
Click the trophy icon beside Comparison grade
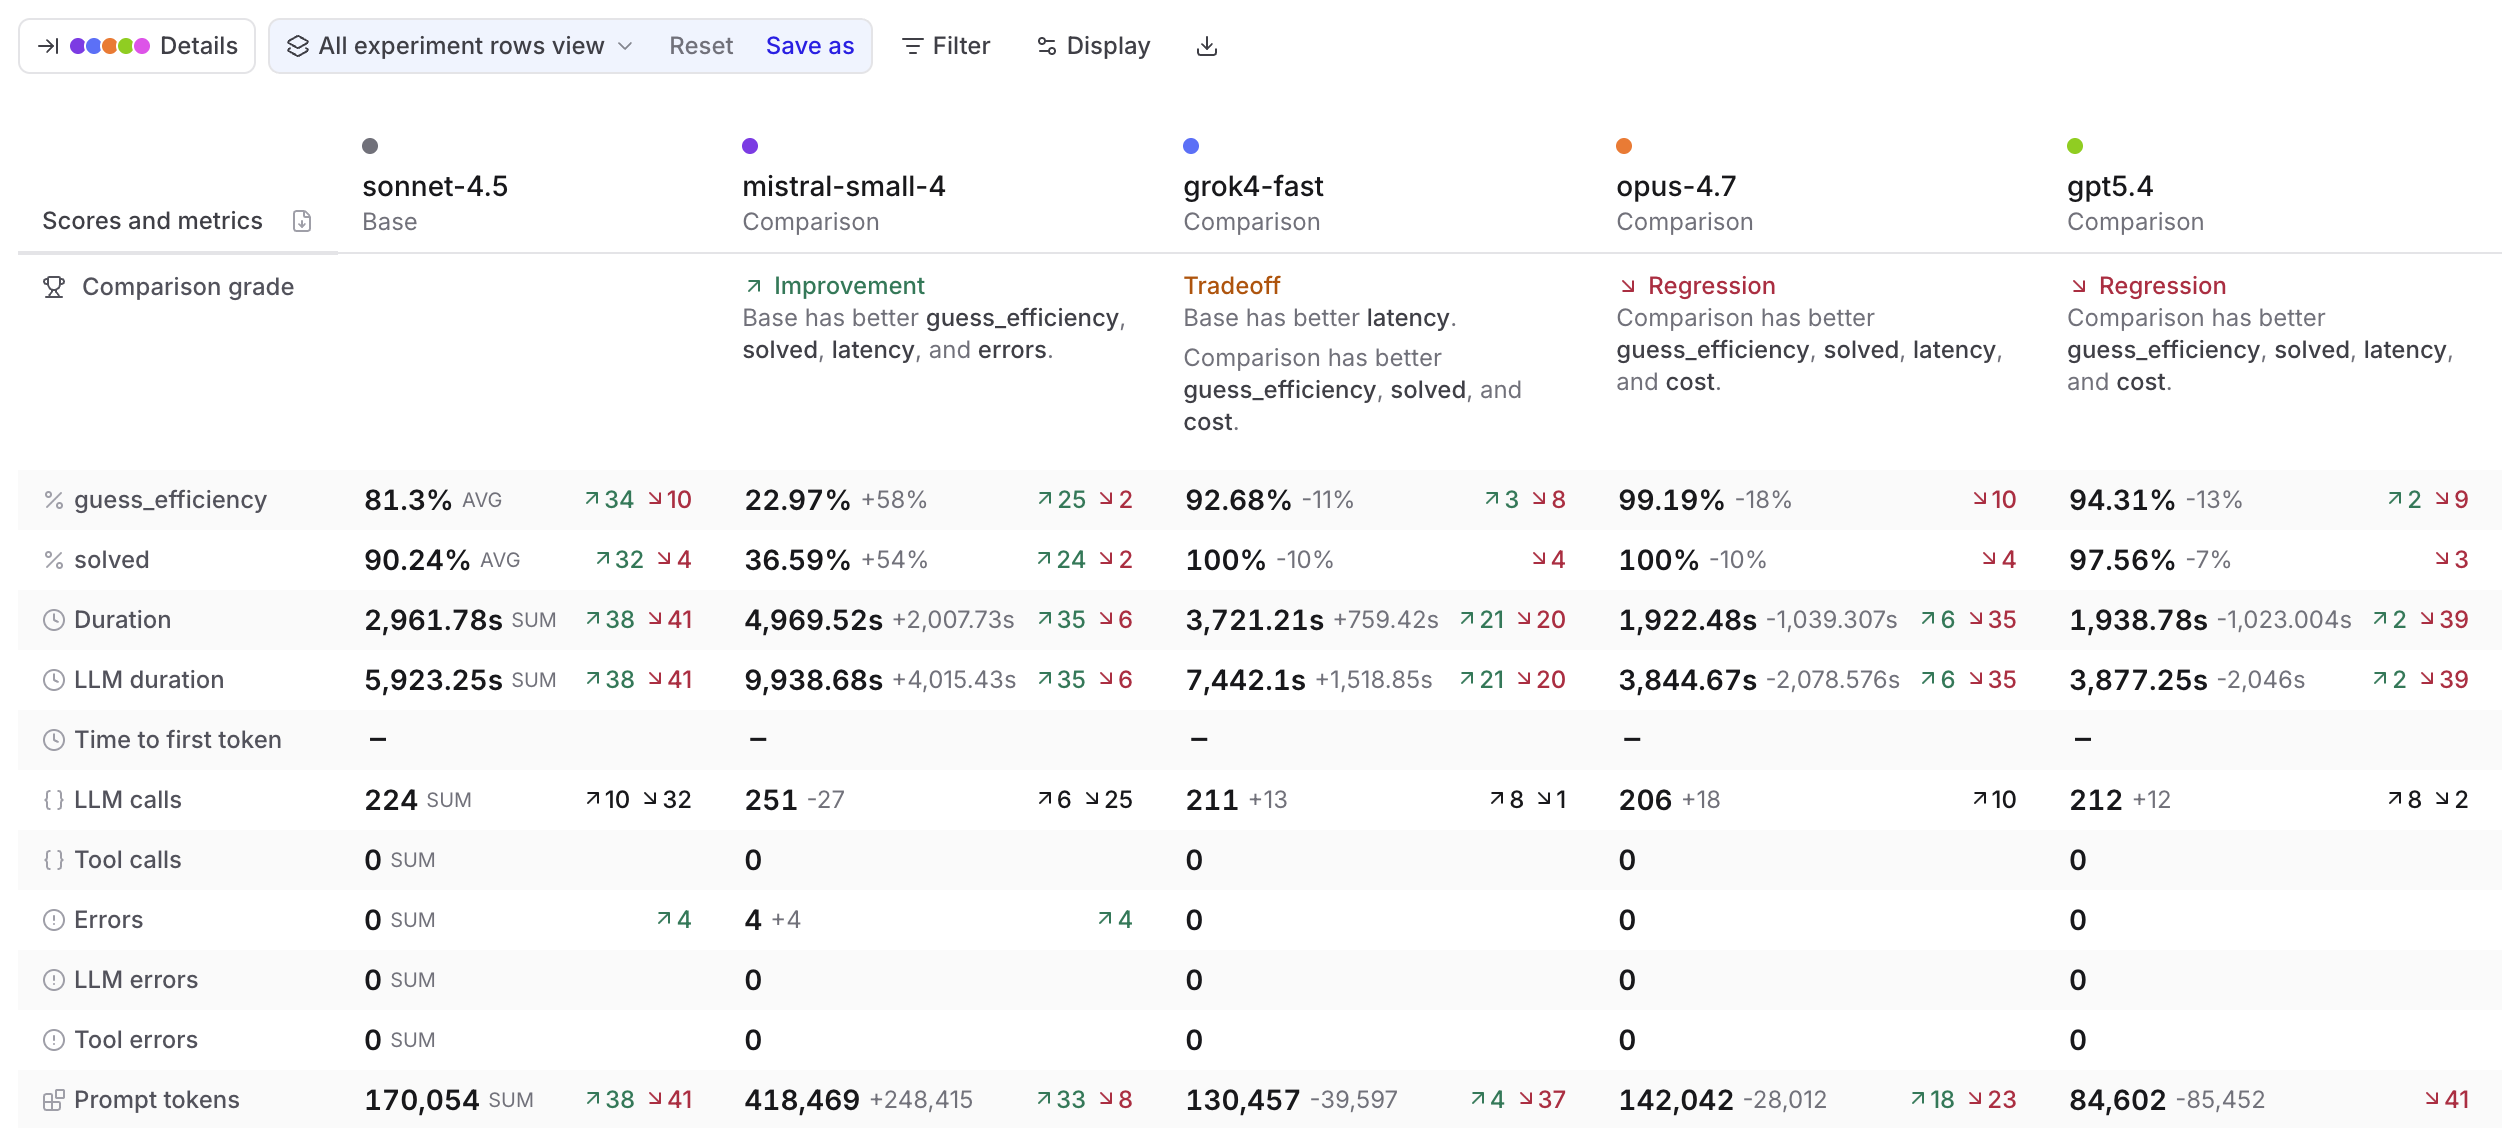click(54, 287)
